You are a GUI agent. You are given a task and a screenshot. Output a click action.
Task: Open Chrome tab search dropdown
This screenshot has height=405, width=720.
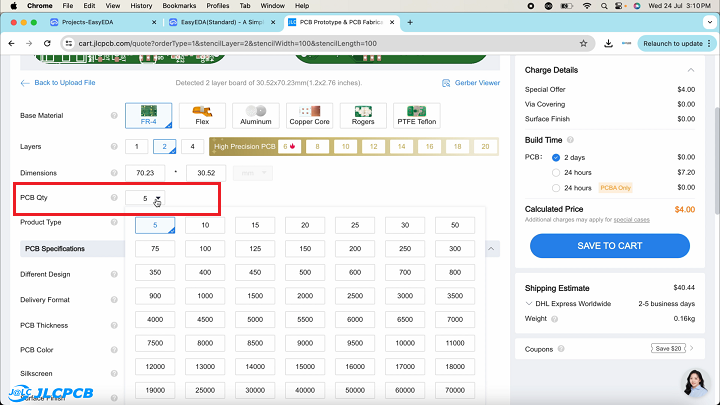coord(710,22)
